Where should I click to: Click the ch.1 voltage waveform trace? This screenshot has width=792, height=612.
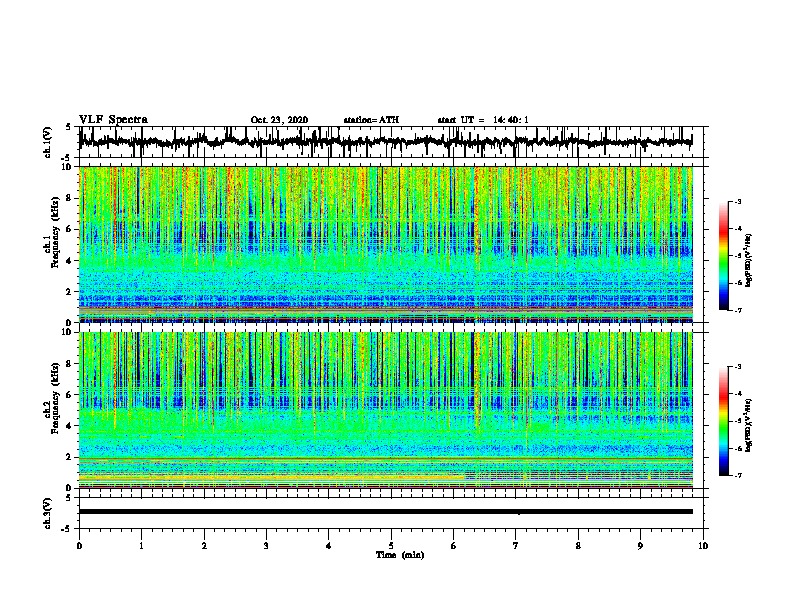click(386, 142)
